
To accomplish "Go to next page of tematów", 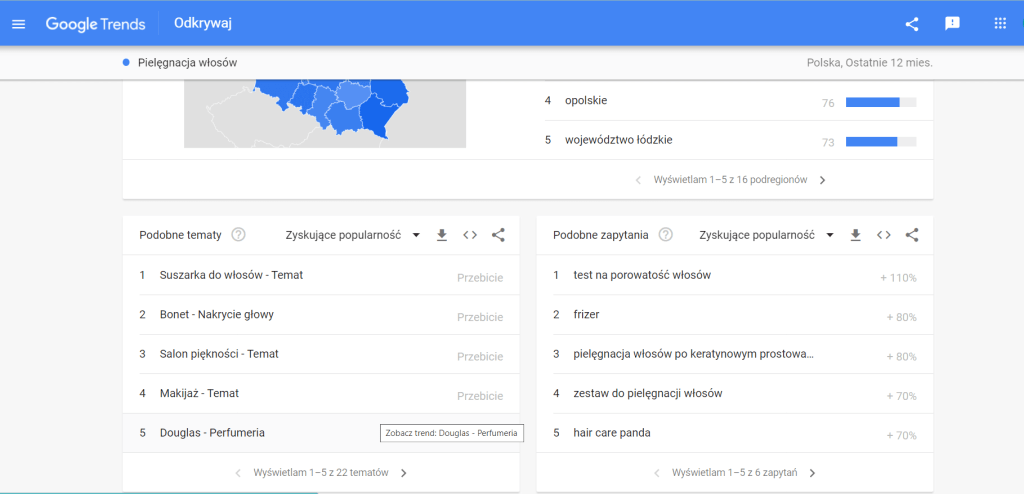I will (x=404, y=472).
